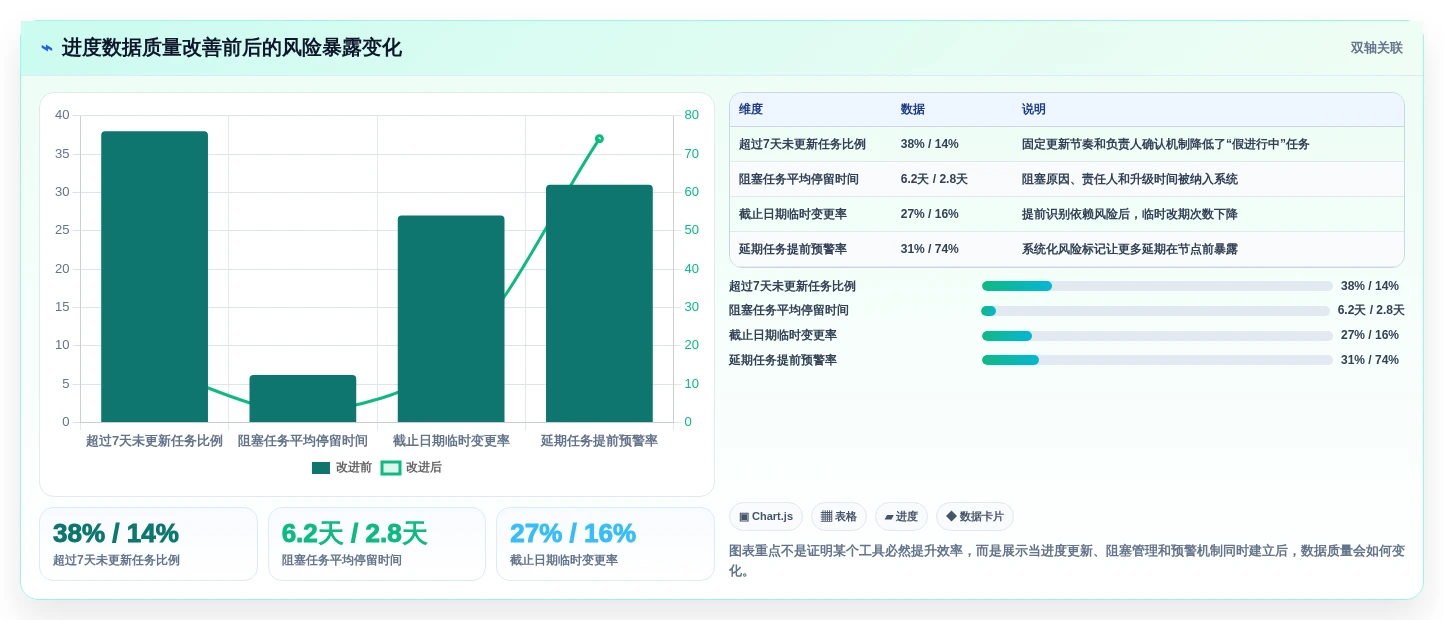Toggle the 改进后 legend swatch
This screenshot has height=620, width=1444.
(391, 468)
